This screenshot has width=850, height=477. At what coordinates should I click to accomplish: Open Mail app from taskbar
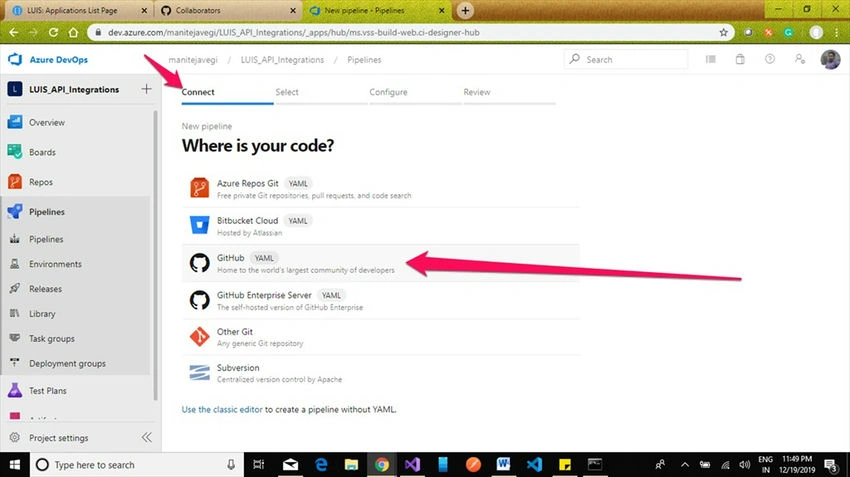pos(291,465)
